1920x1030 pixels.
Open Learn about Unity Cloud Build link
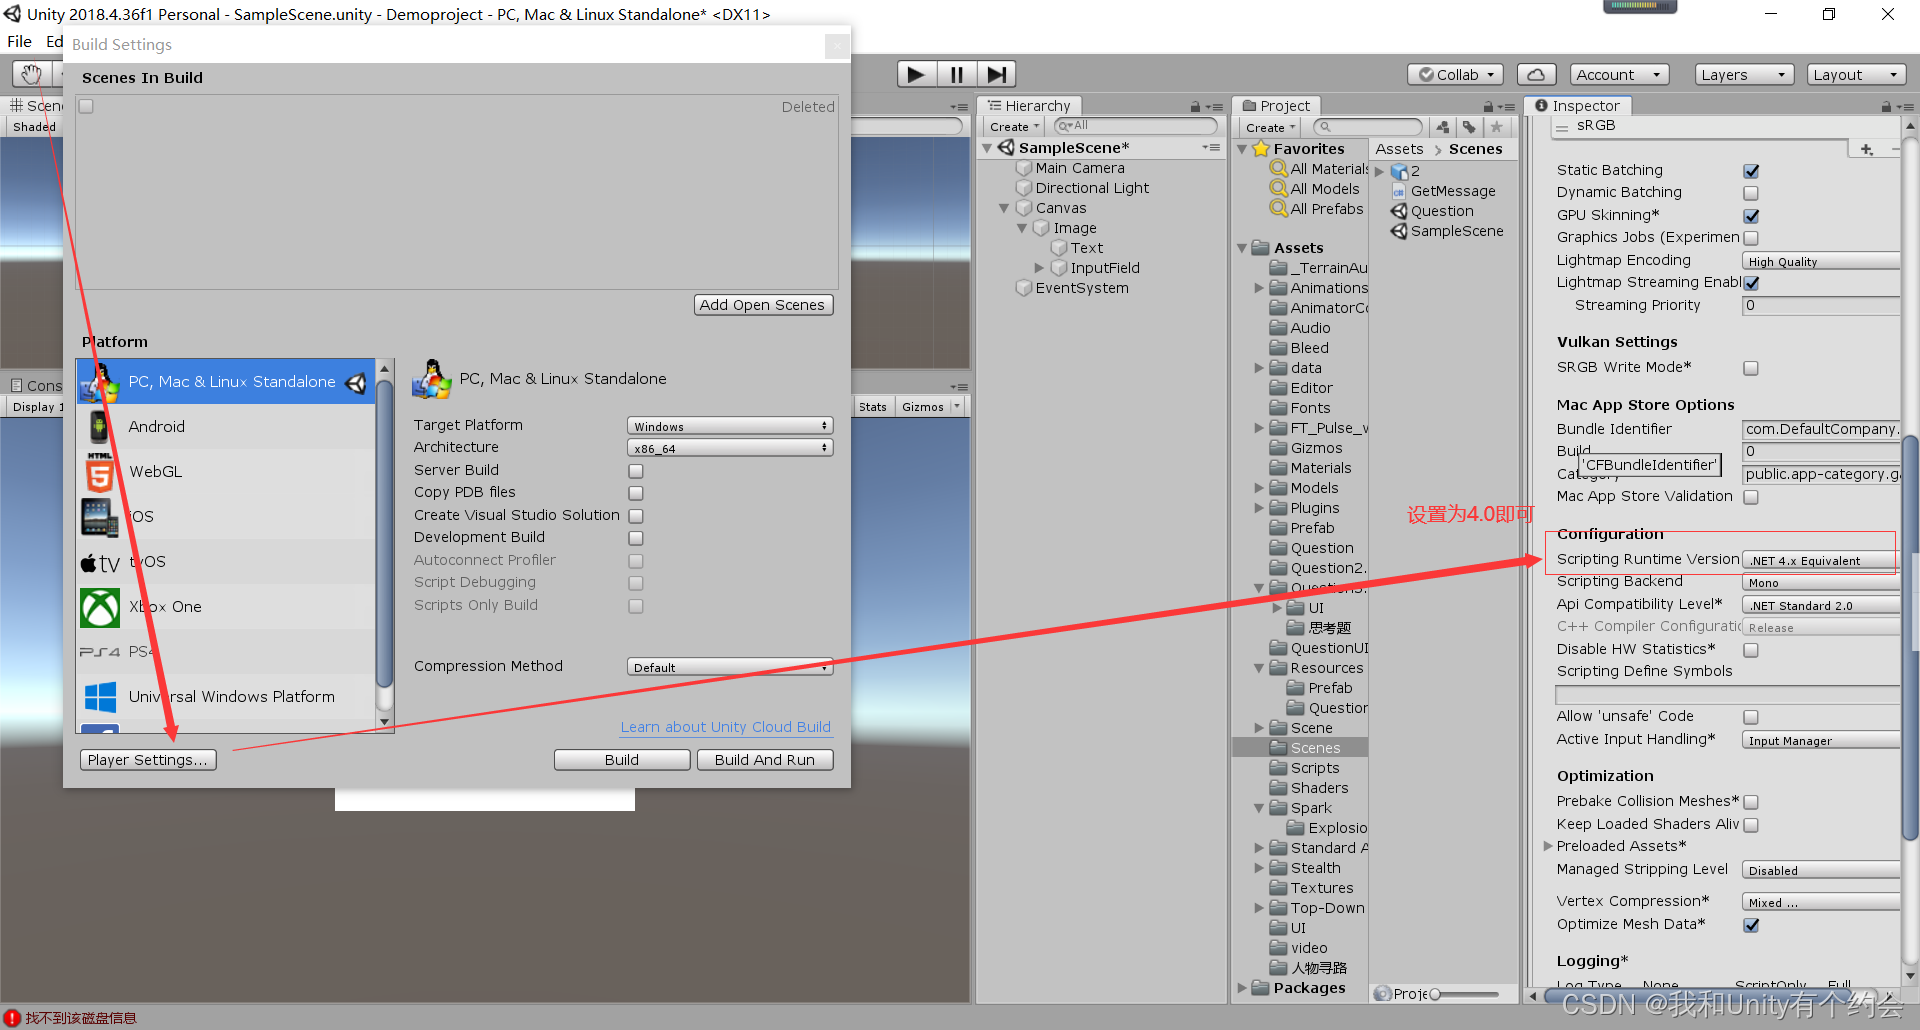[725, 727]
